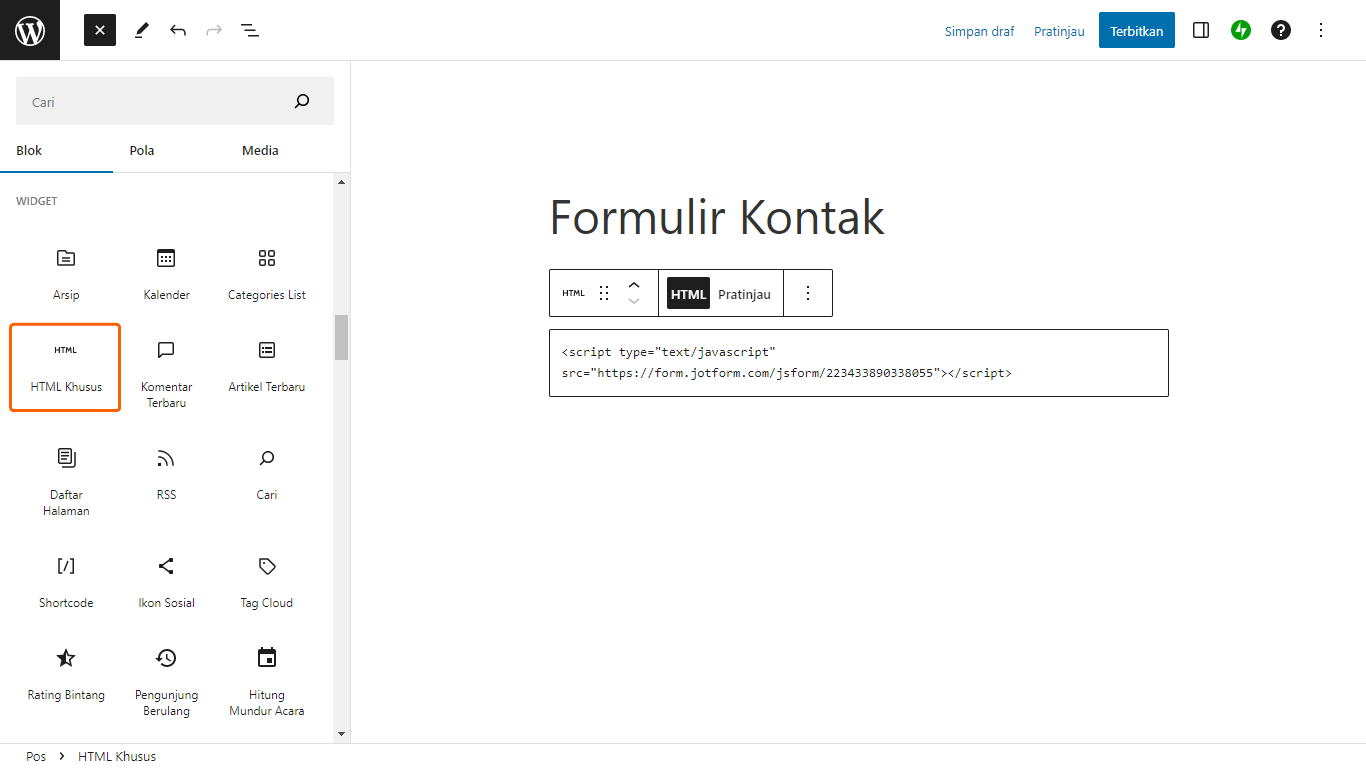
Task: Select HTML Khusus in the breadcrumb
Action: coord(117,756)
